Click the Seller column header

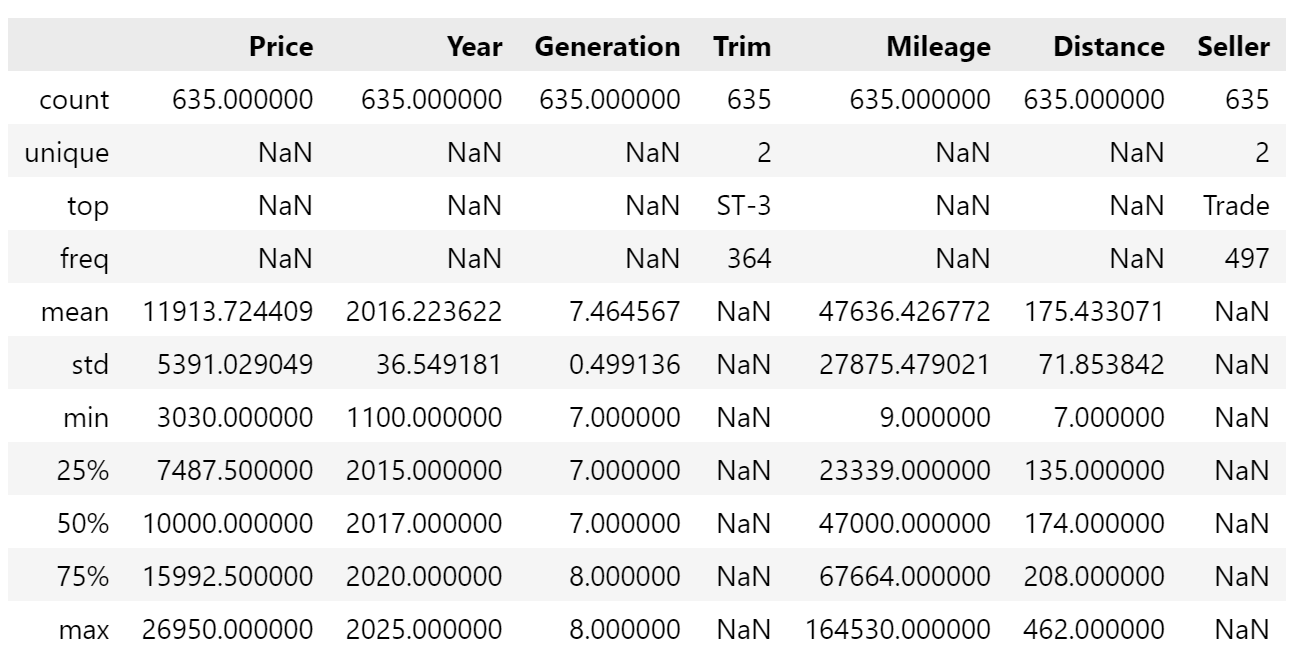(1234, 46)
